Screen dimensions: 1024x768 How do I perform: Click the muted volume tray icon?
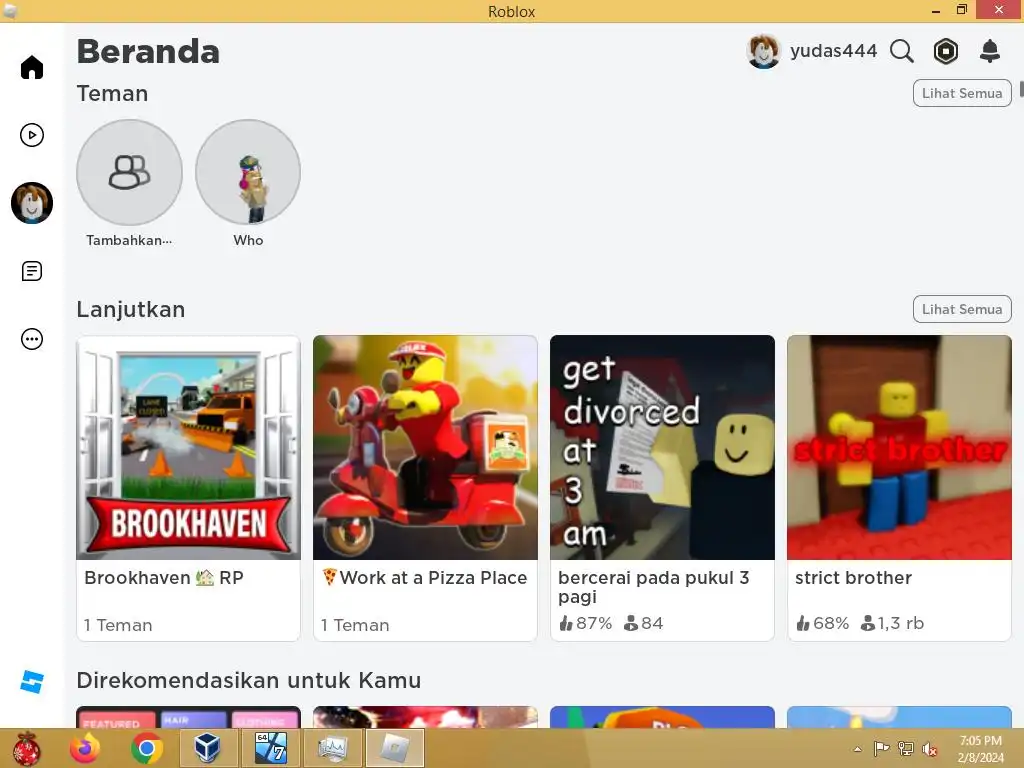point(929,749)
